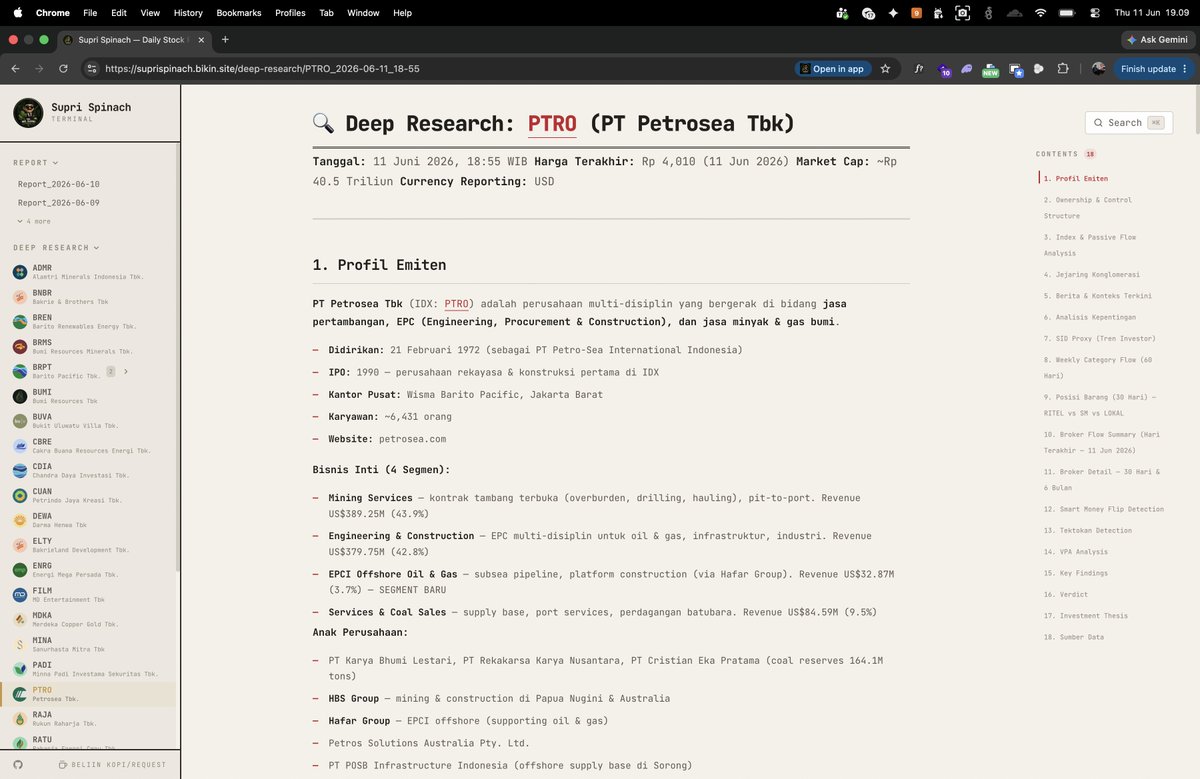Open the Supri Spinach logo avatar

pos(28,113)
